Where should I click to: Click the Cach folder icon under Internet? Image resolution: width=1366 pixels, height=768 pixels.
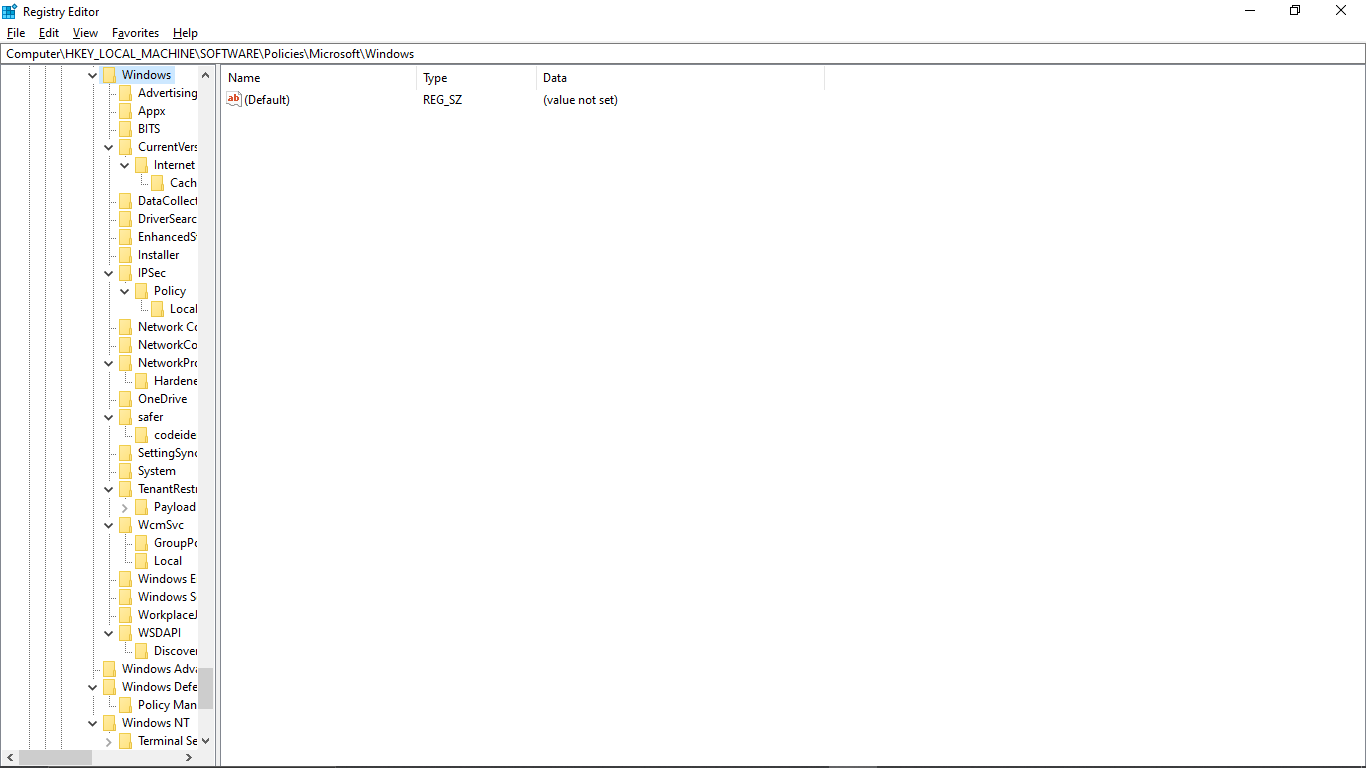click(x=157, y=183)
